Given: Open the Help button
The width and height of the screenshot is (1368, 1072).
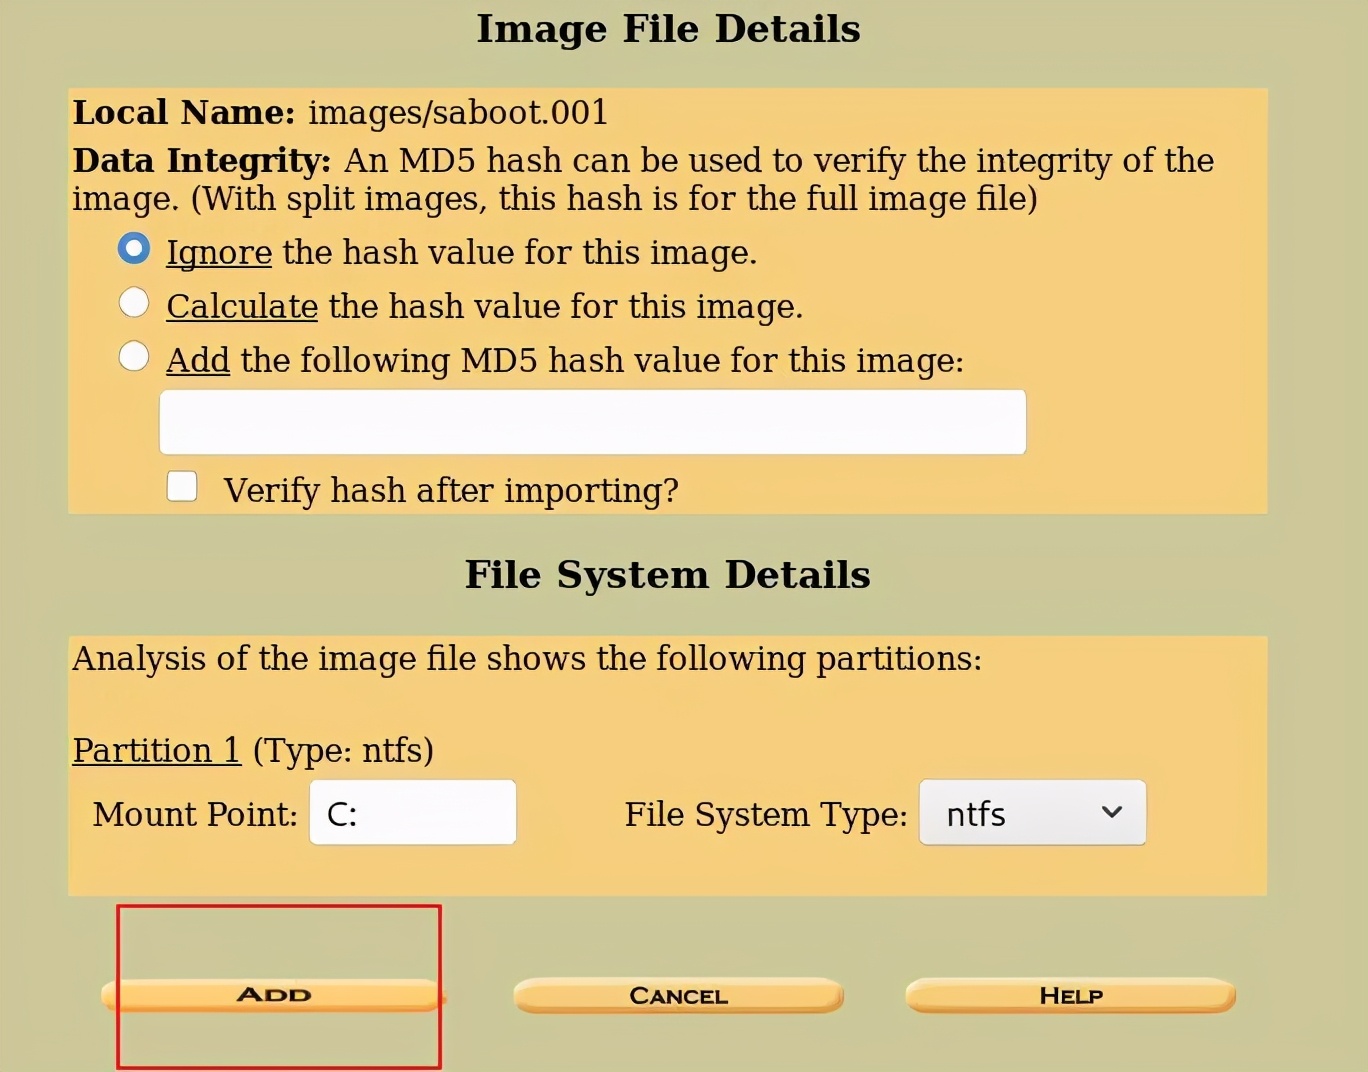Looking at the screenshot, I should point(1071,996).
